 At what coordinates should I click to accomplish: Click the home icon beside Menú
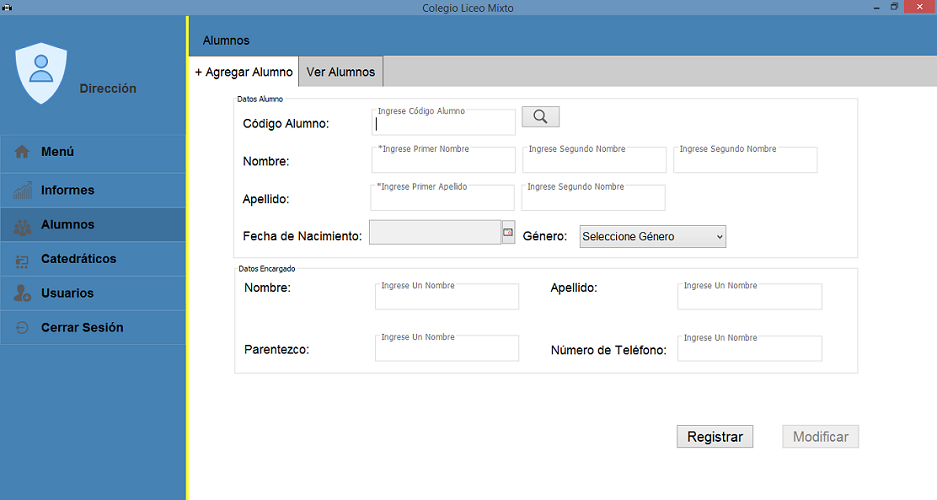coord(22,152)
